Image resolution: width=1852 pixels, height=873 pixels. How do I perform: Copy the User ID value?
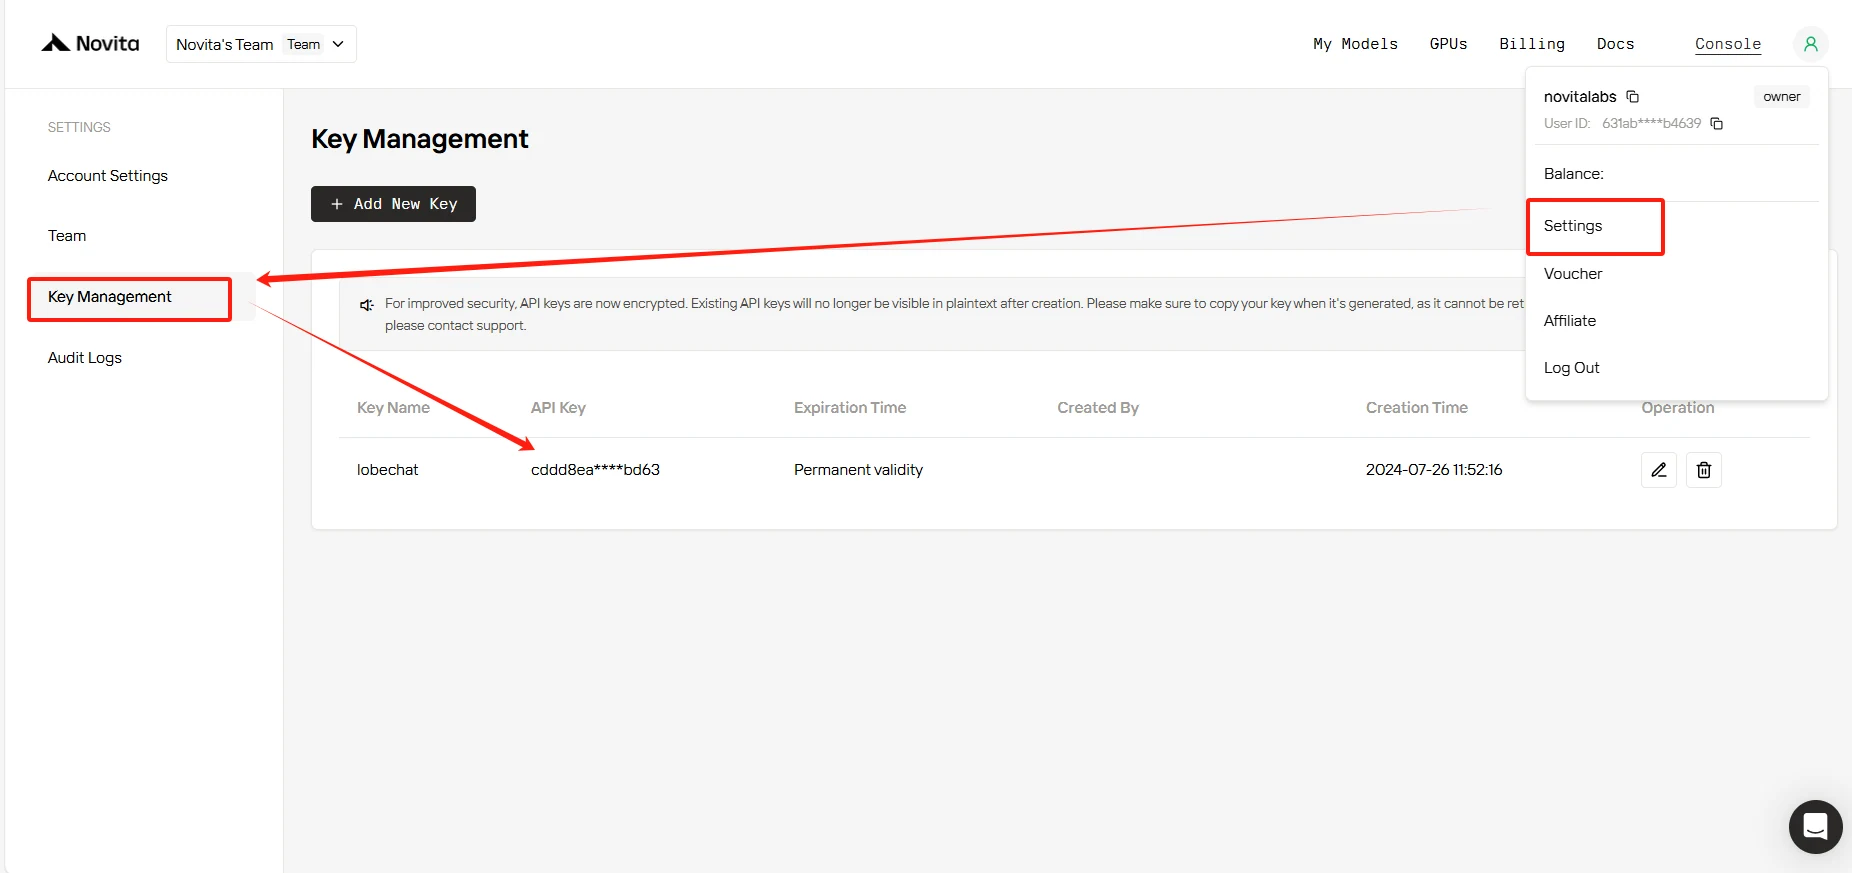(1717, 124)
